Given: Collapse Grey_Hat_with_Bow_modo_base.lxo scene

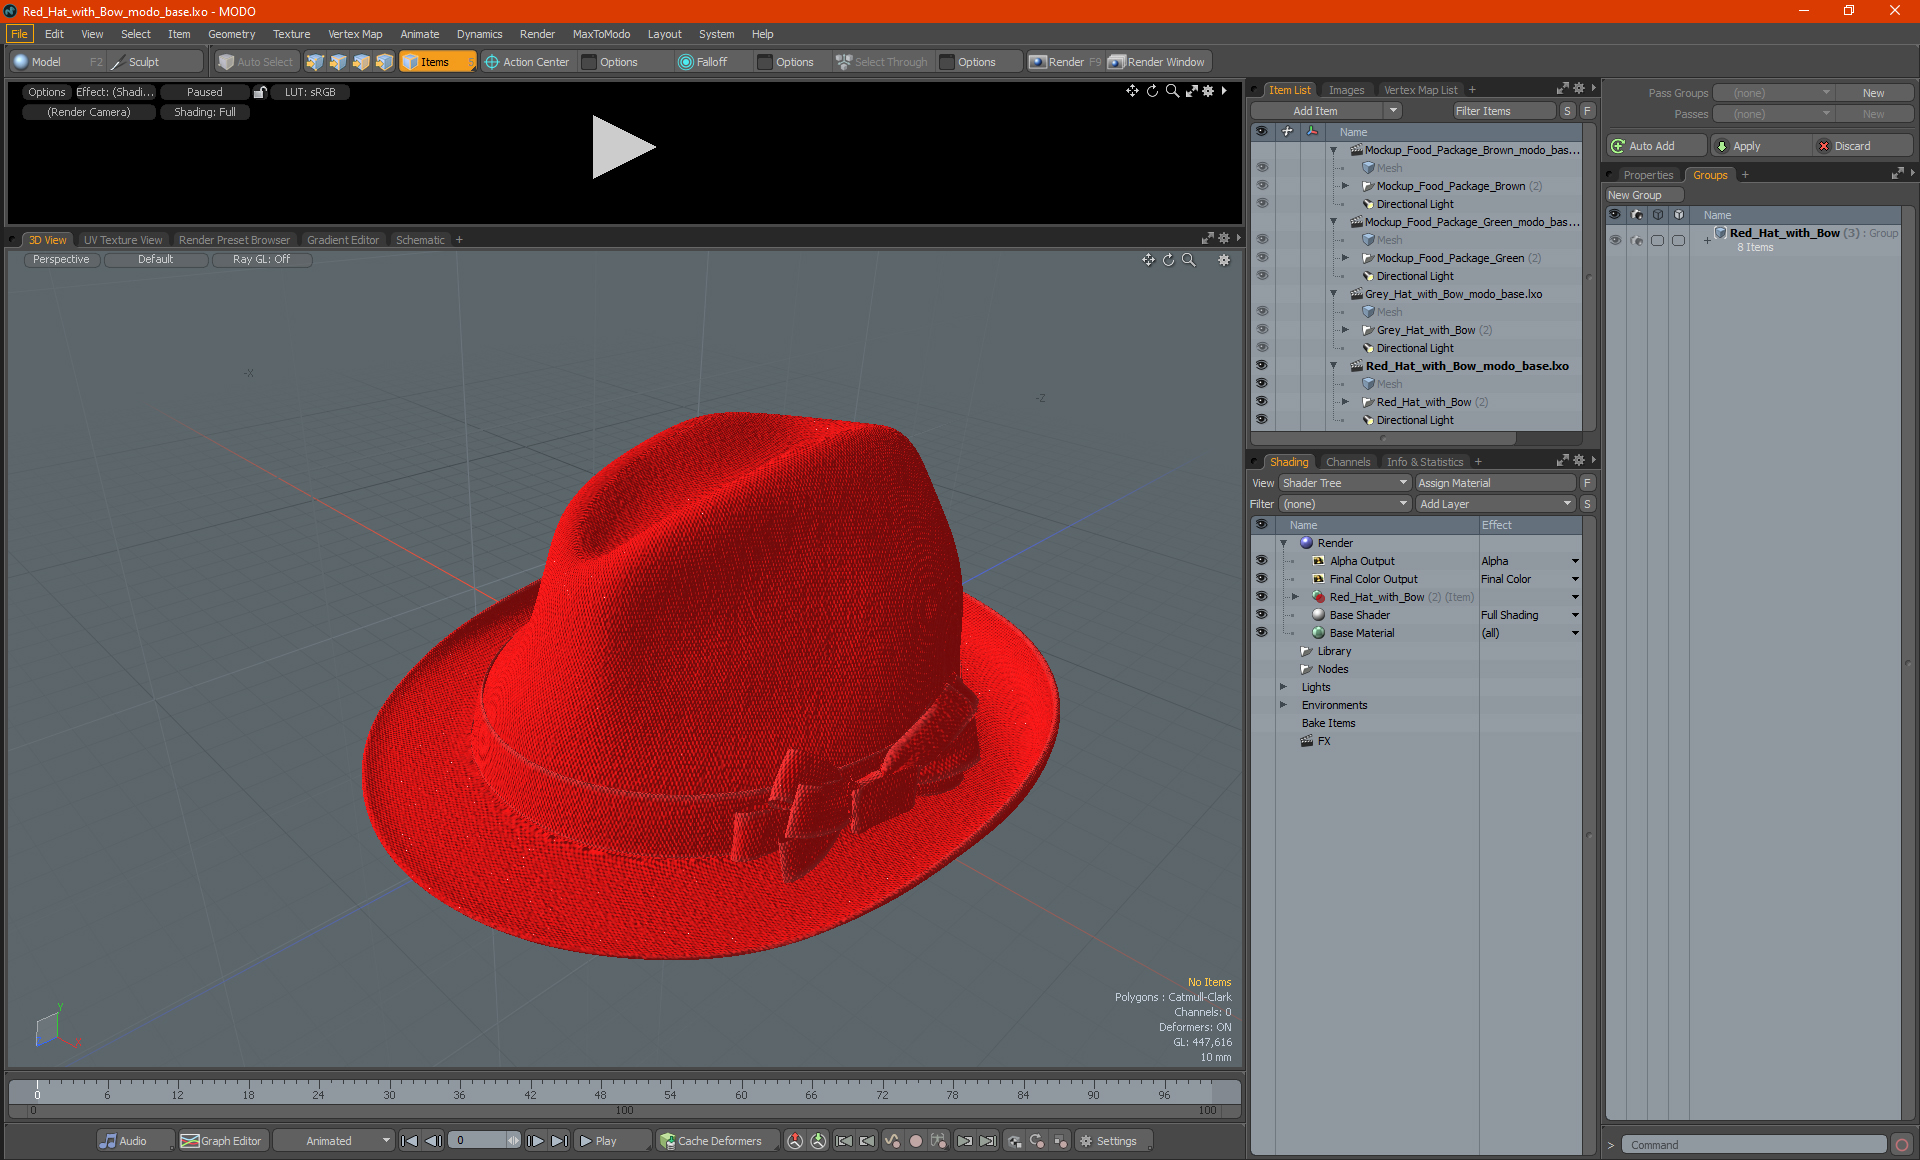Looking at the screenshot, I should click(1333, 294).
